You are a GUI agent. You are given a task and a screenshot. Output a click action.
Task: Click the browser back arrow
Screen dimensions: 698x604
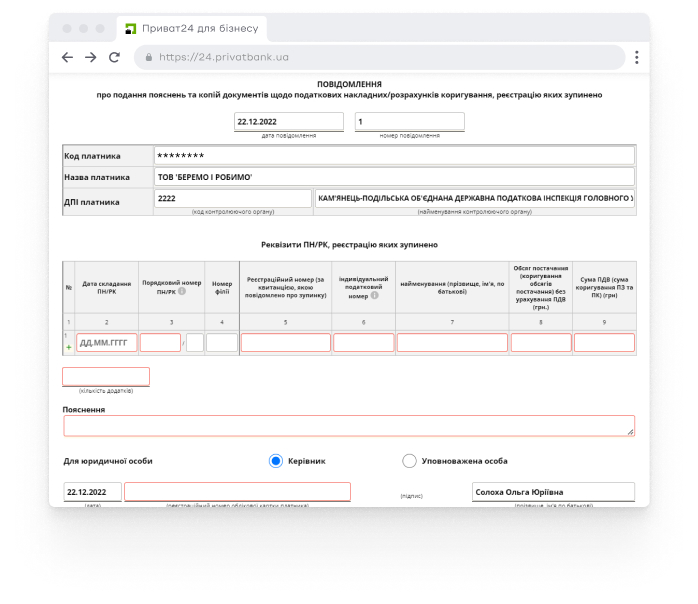[67, 58]
